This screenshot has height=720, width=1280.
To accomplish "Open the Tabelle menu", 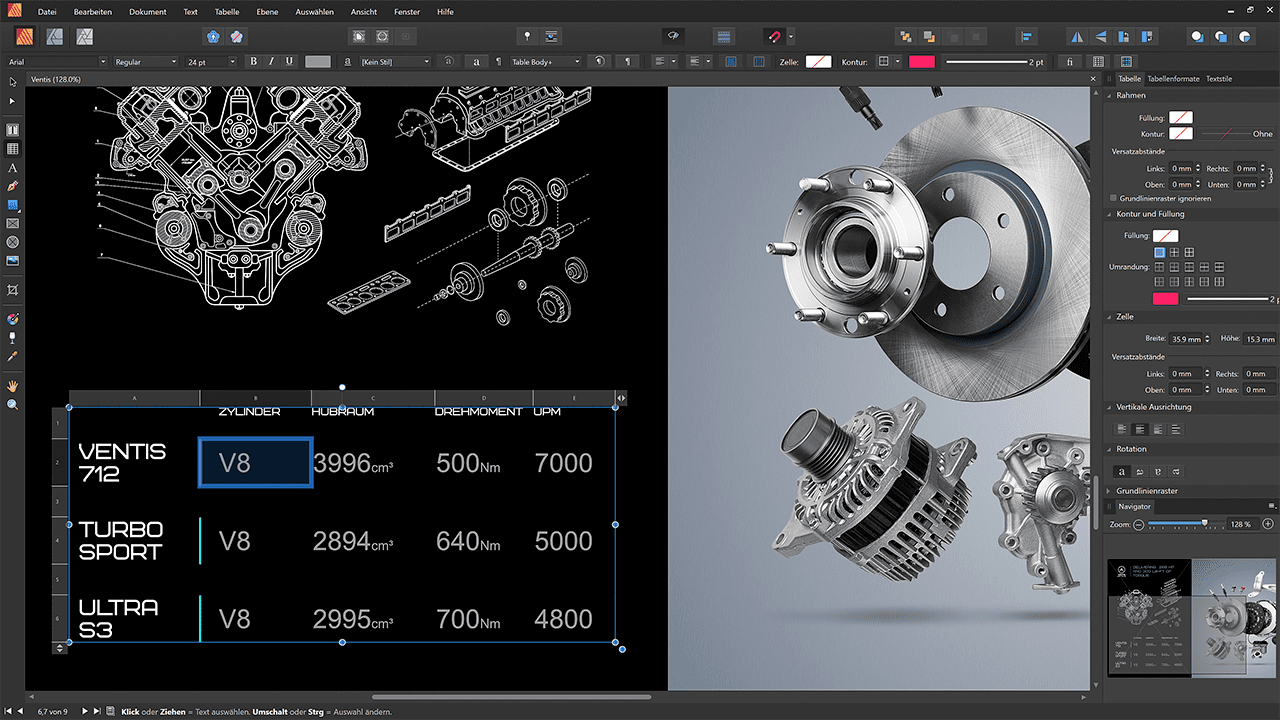I will (227, 12).
